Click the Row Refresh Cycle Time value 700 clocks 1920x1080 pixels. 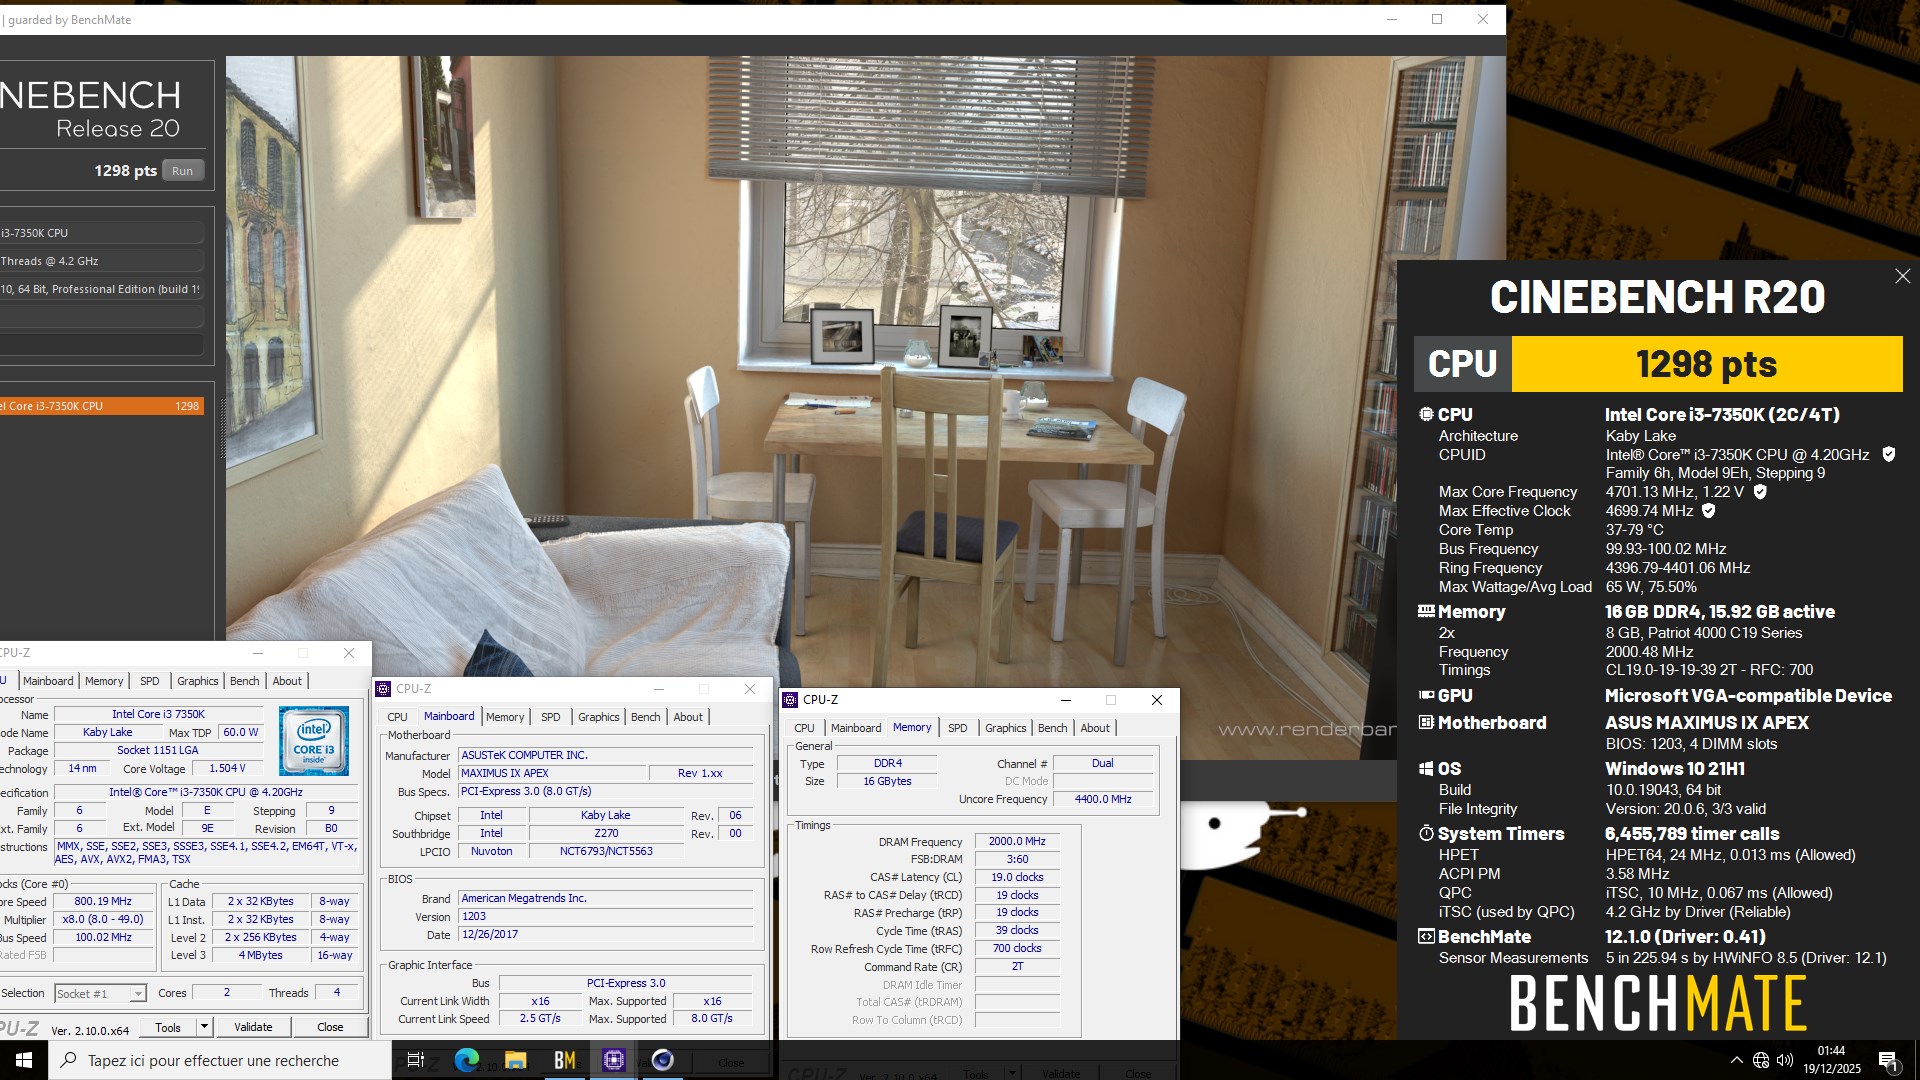1017,948
